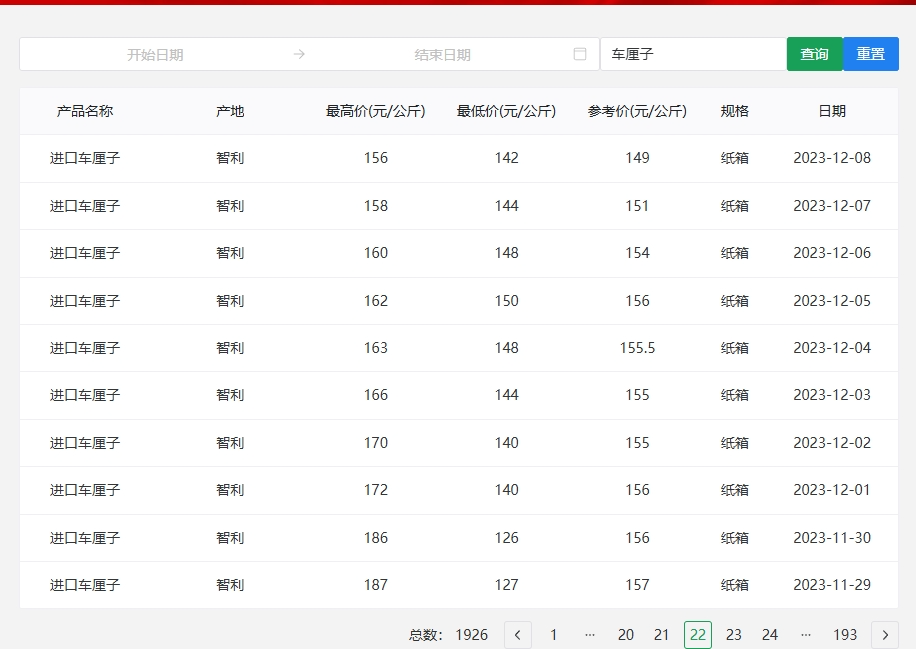Screen dimensions: 916x649
Task: Jump to page 20
Action: click(x=626, y=635)
